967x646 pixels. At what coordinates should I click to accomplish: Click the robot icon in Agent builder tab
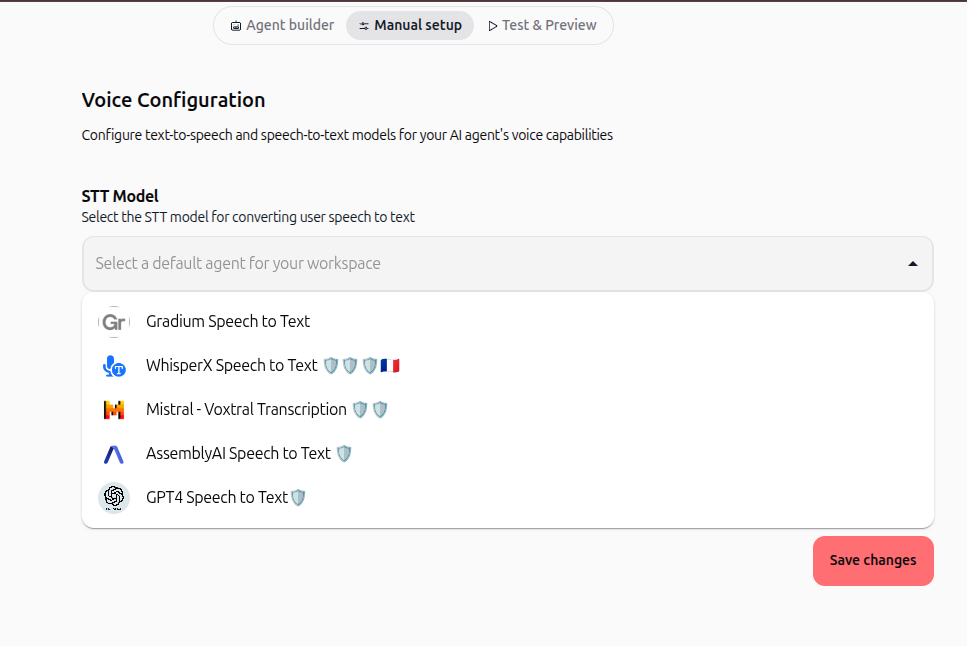point(236,26)
